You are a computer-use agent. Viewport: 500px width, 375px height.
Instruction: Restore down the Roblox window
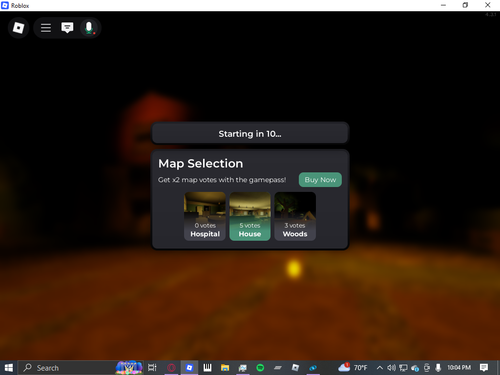(465, 5)
